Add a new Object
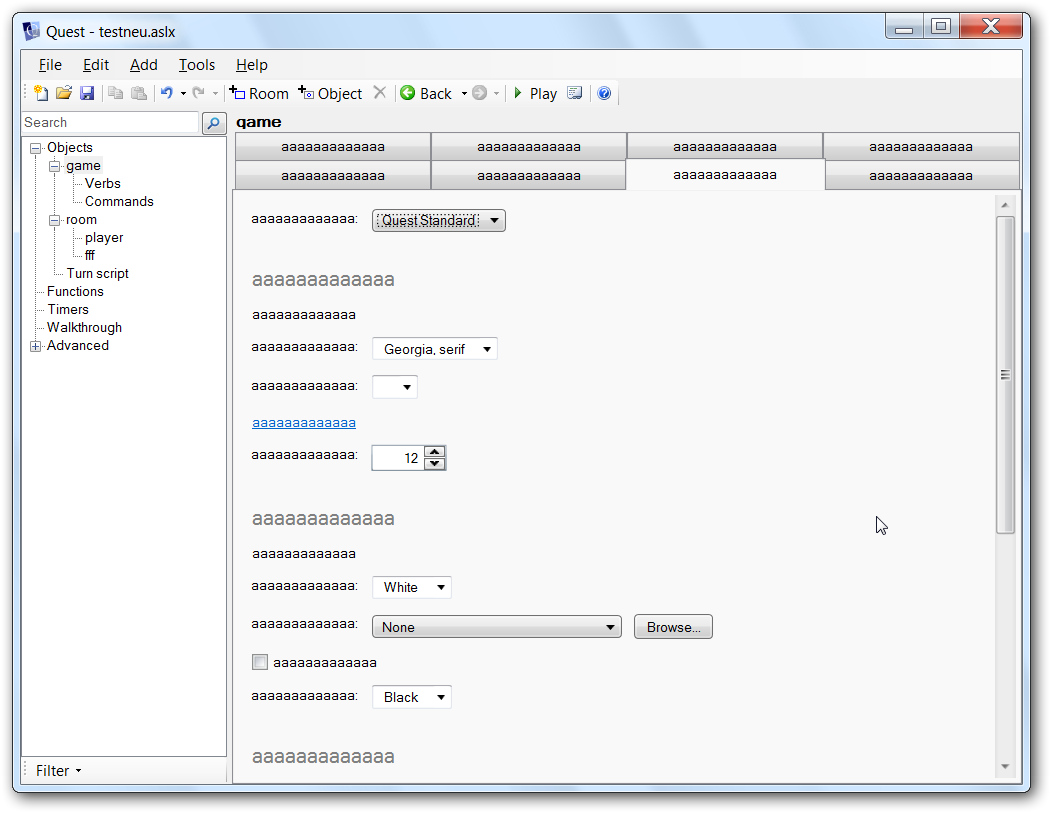Image resolution: width=1051 pixels, height=813 pixels. [331, 92]
